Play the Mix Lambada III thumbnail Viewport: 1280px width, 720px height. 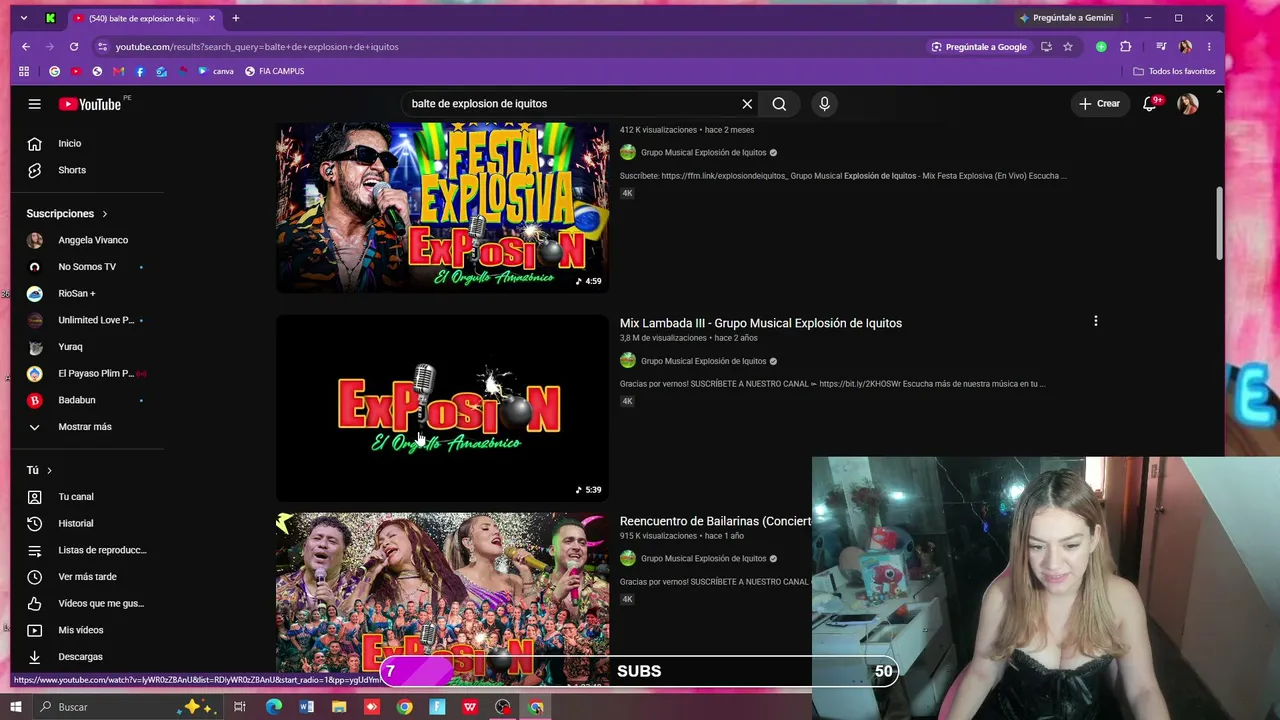[x=442, y=408]
